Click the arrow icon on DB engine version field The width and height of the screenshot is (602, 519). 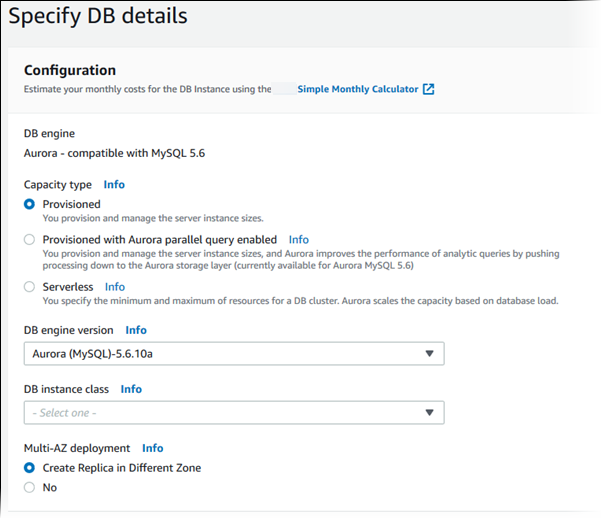pos(429,354)
